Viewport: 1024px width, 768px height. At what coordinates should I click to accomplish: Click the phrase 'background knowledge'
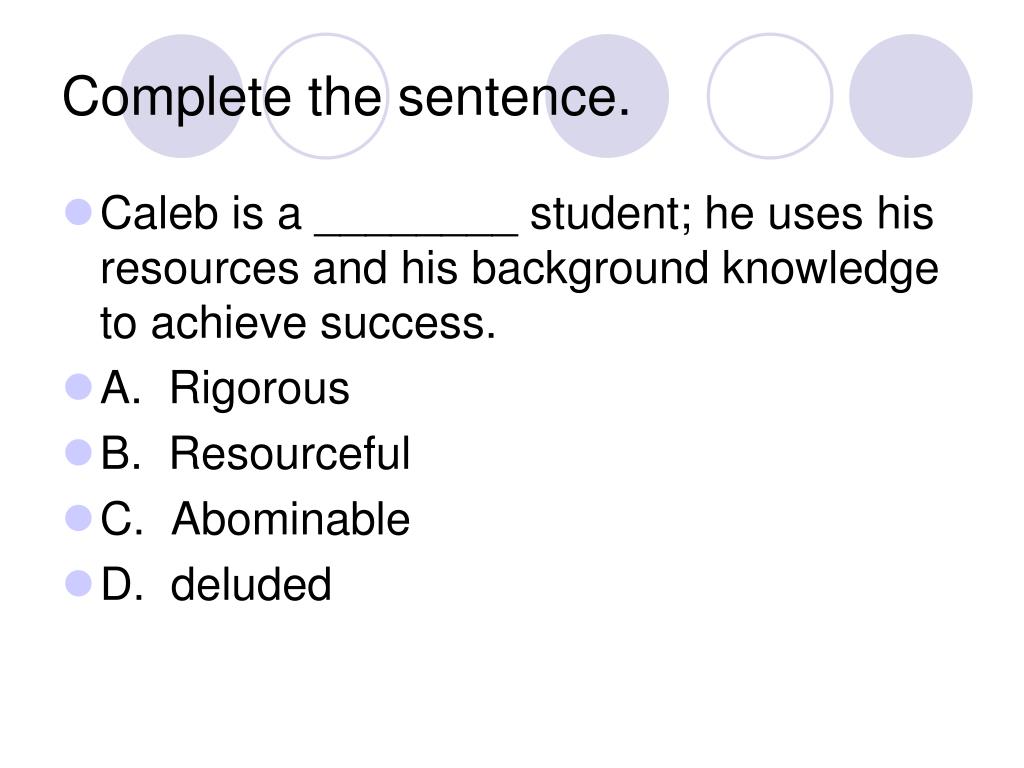(705, 269)
